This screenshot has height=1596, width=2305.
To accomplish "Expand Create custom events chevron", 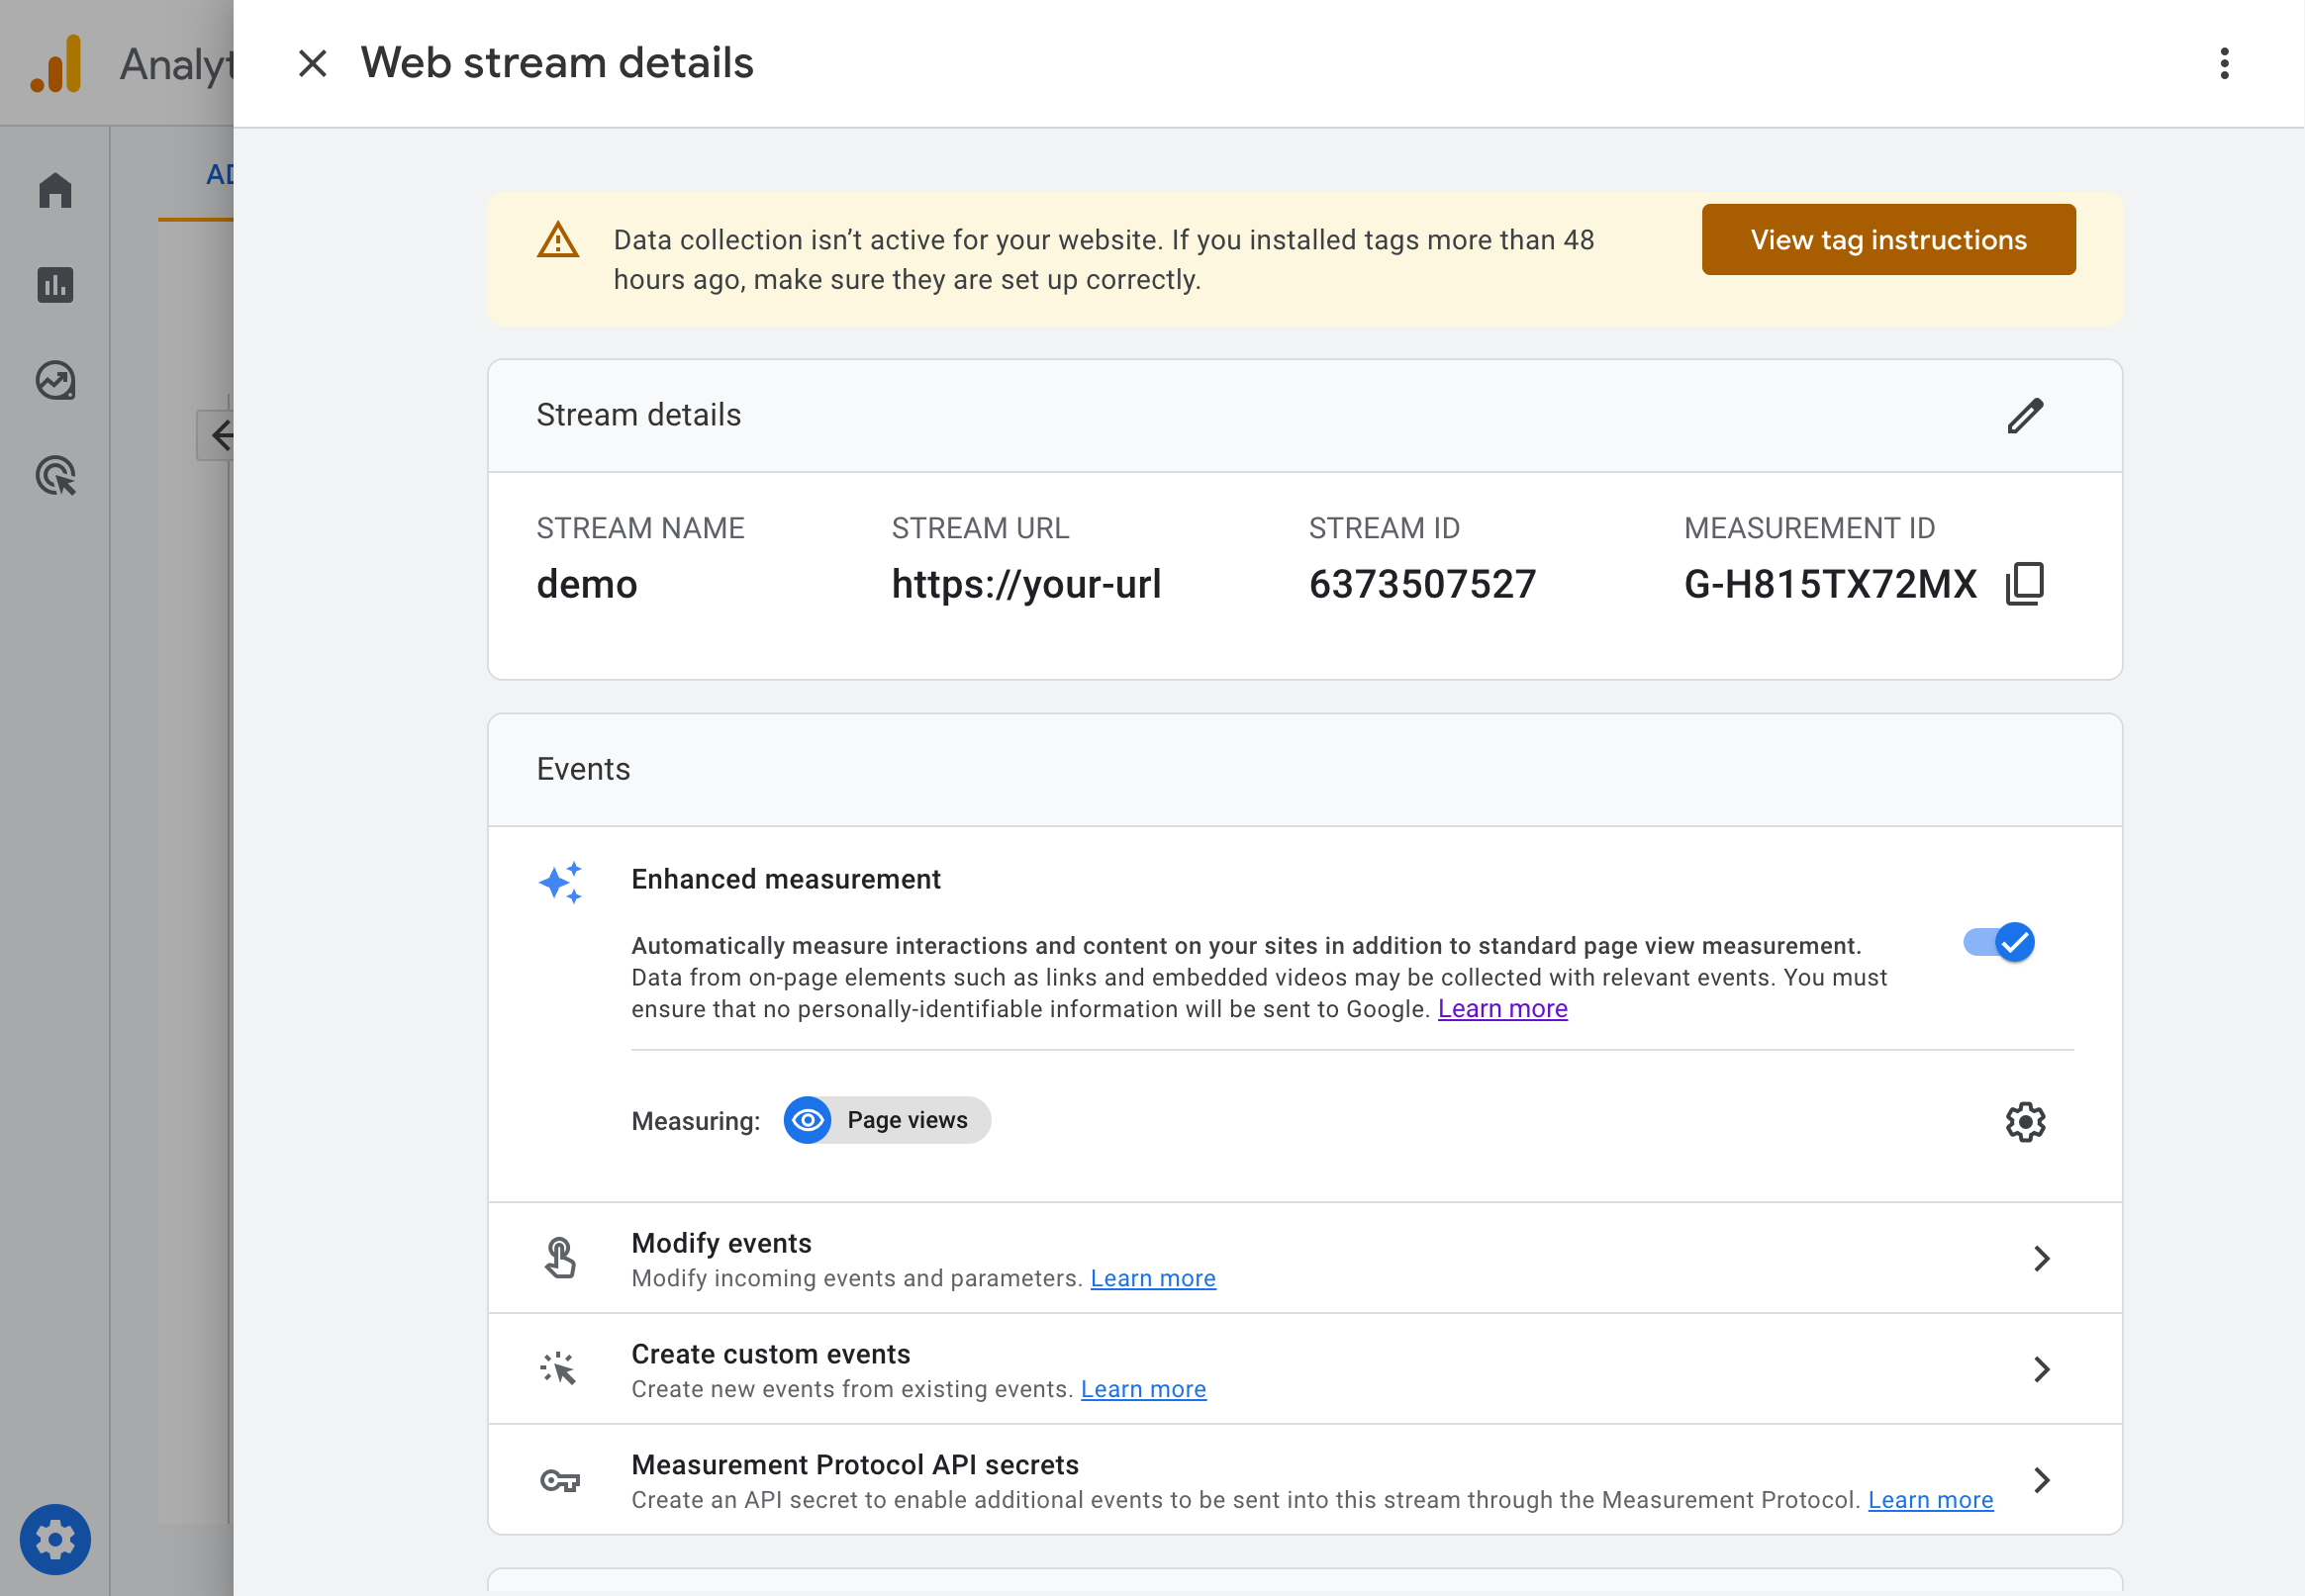I will pos(2041,1369).
